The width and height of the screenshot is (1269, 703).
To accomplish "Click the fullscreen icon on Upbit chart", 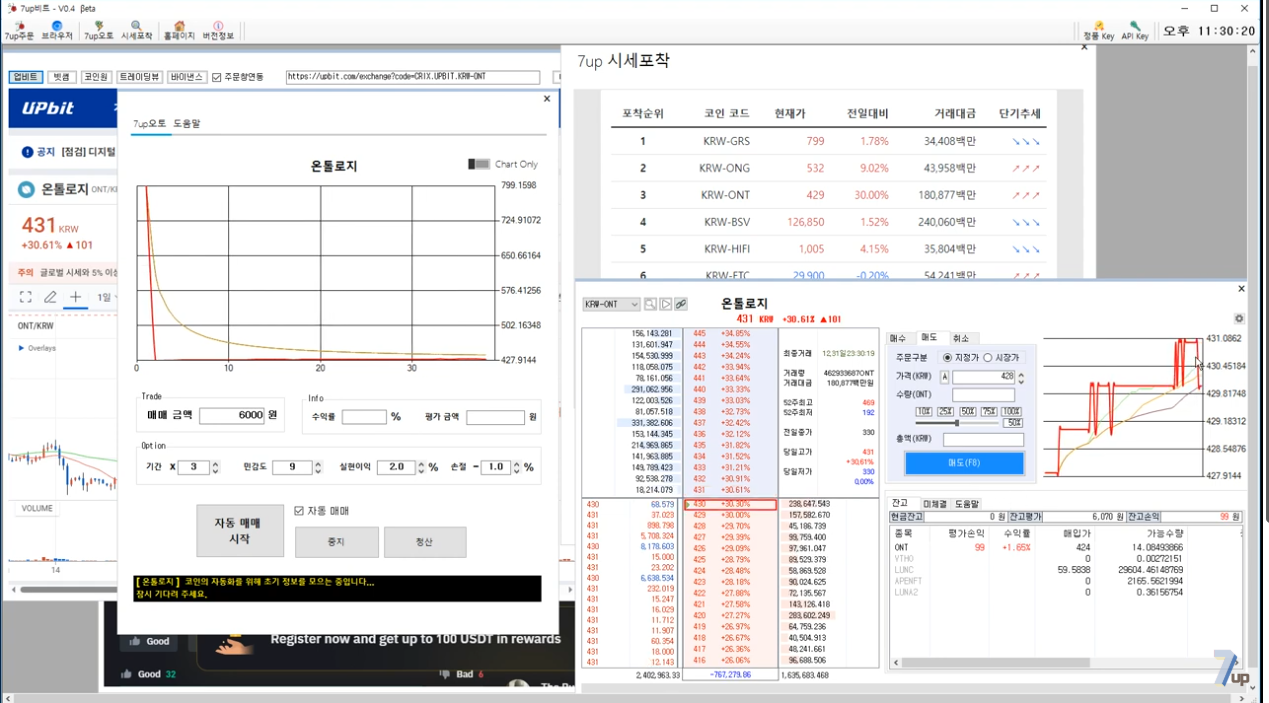I will pyautogui.click(x=26, y=297).
